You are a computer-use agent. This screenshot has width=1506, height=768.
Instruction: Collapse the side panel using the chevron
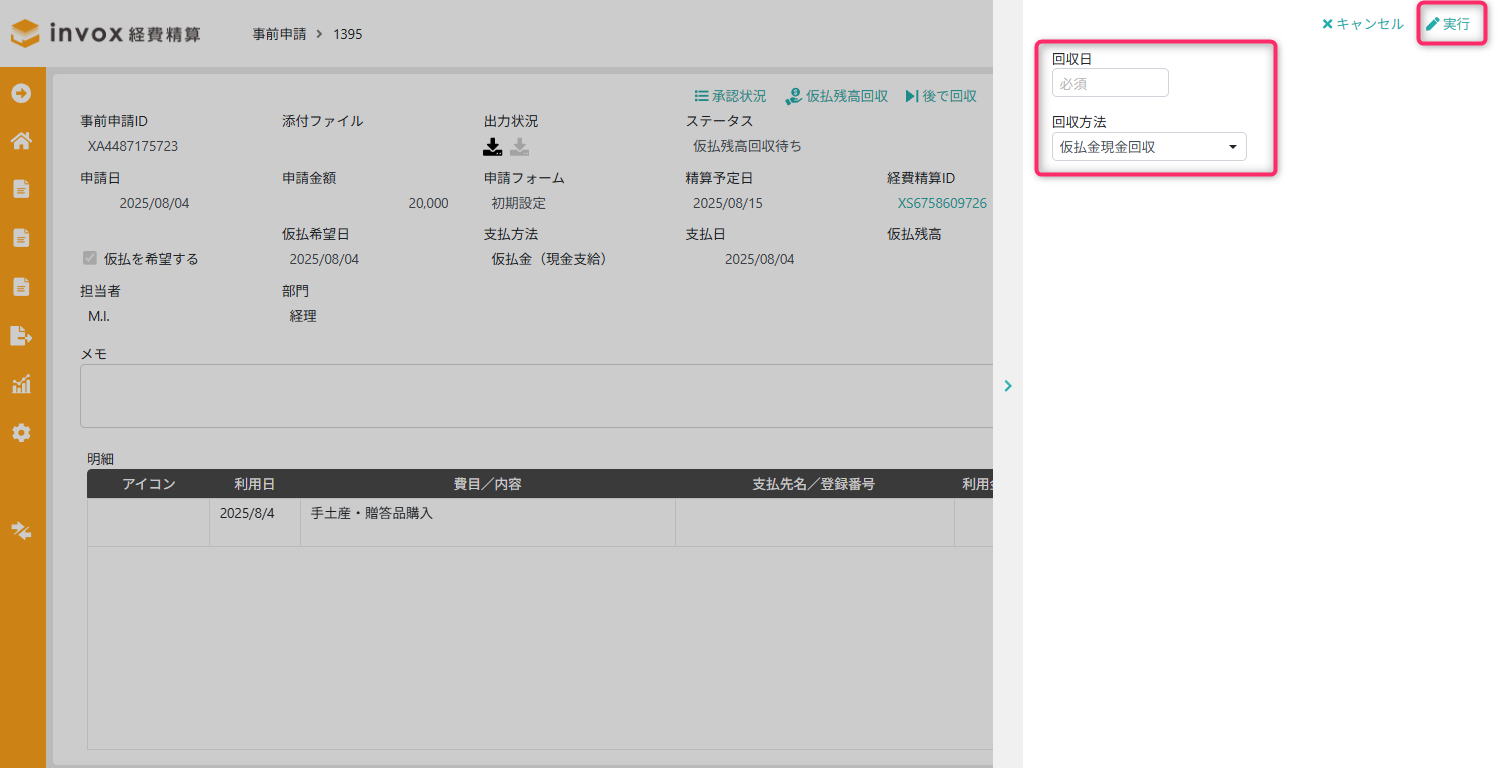coord(1007,385)
